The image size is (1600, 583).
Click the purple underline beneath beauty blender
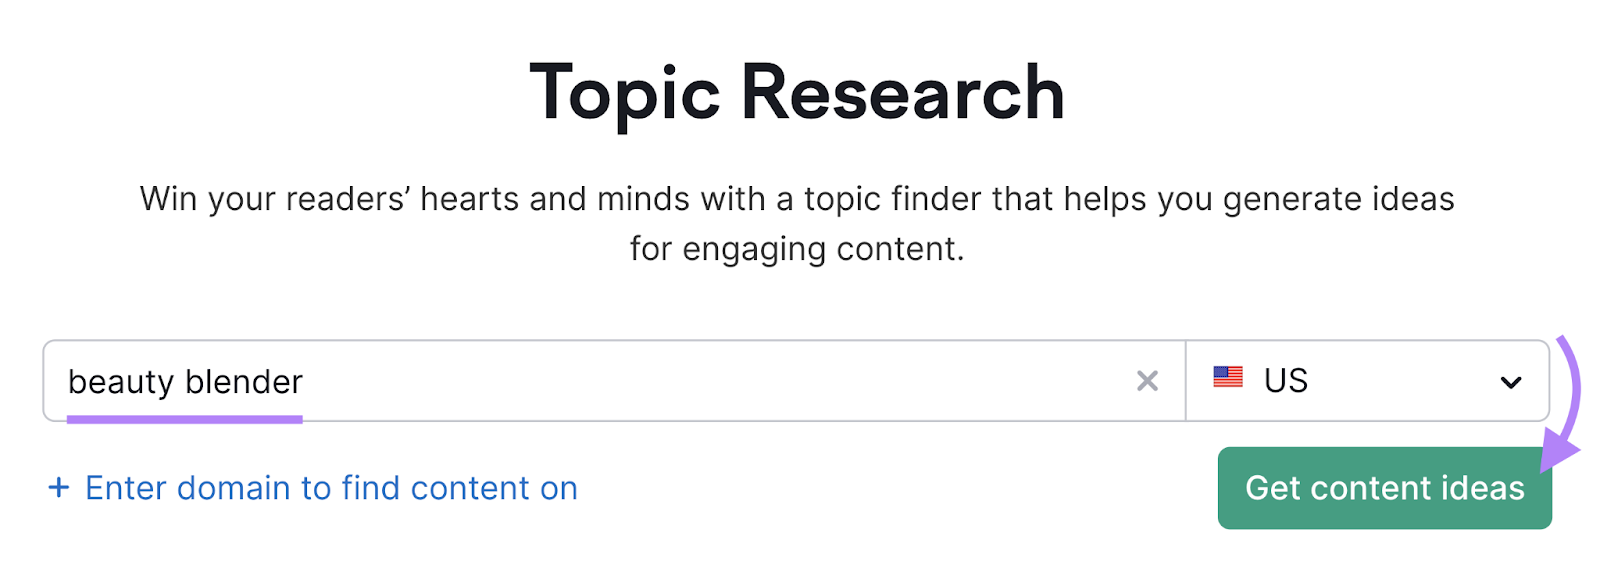(184, 419)
